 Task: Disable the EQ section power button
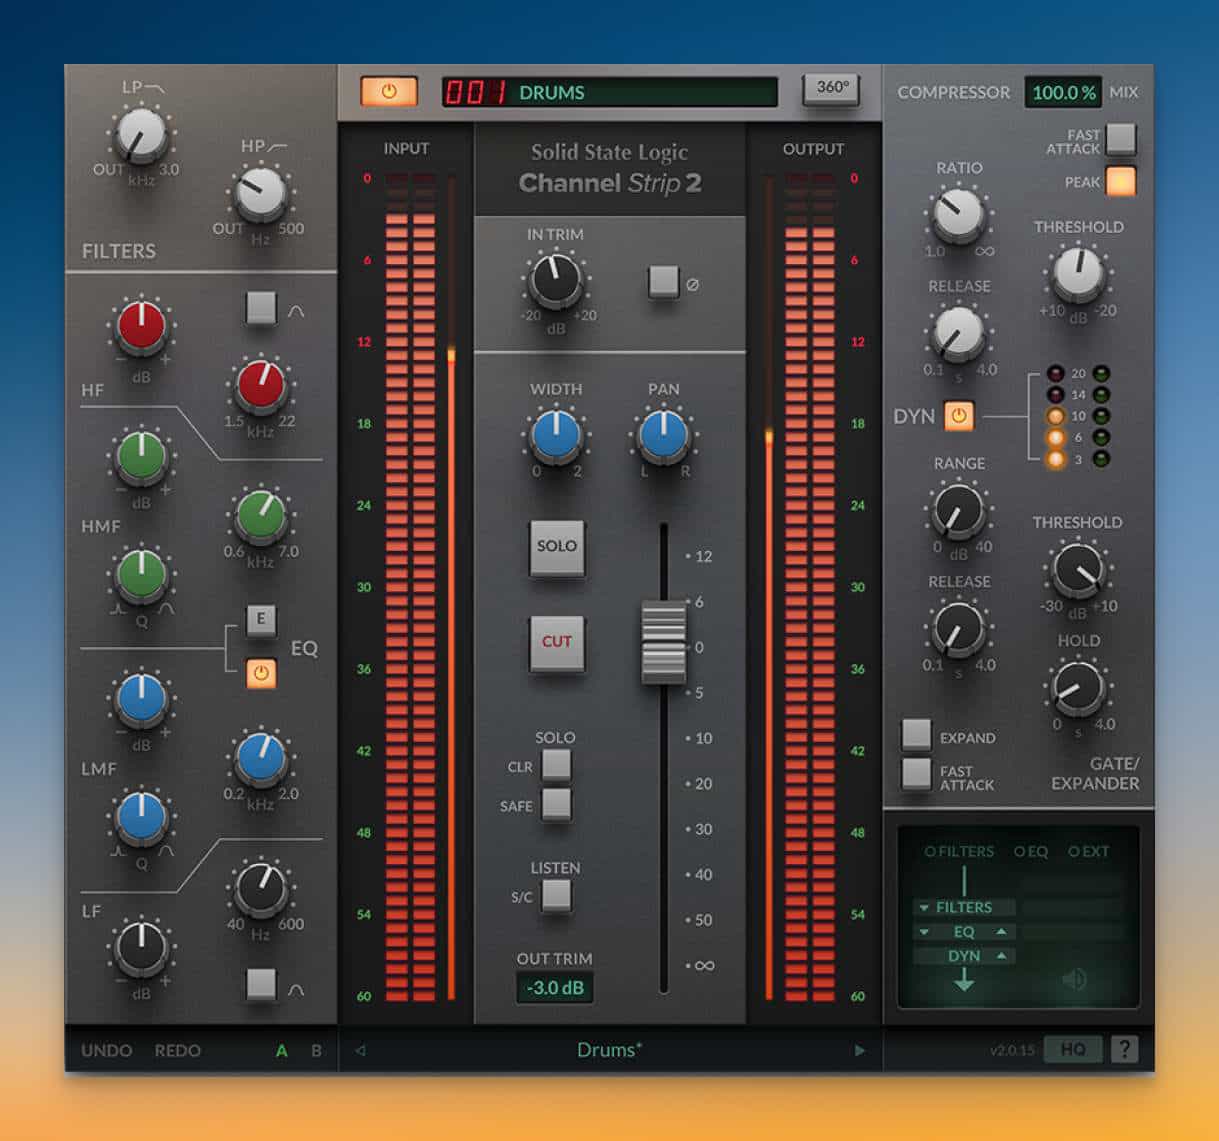pyautogui.click(x=261, y=673)
